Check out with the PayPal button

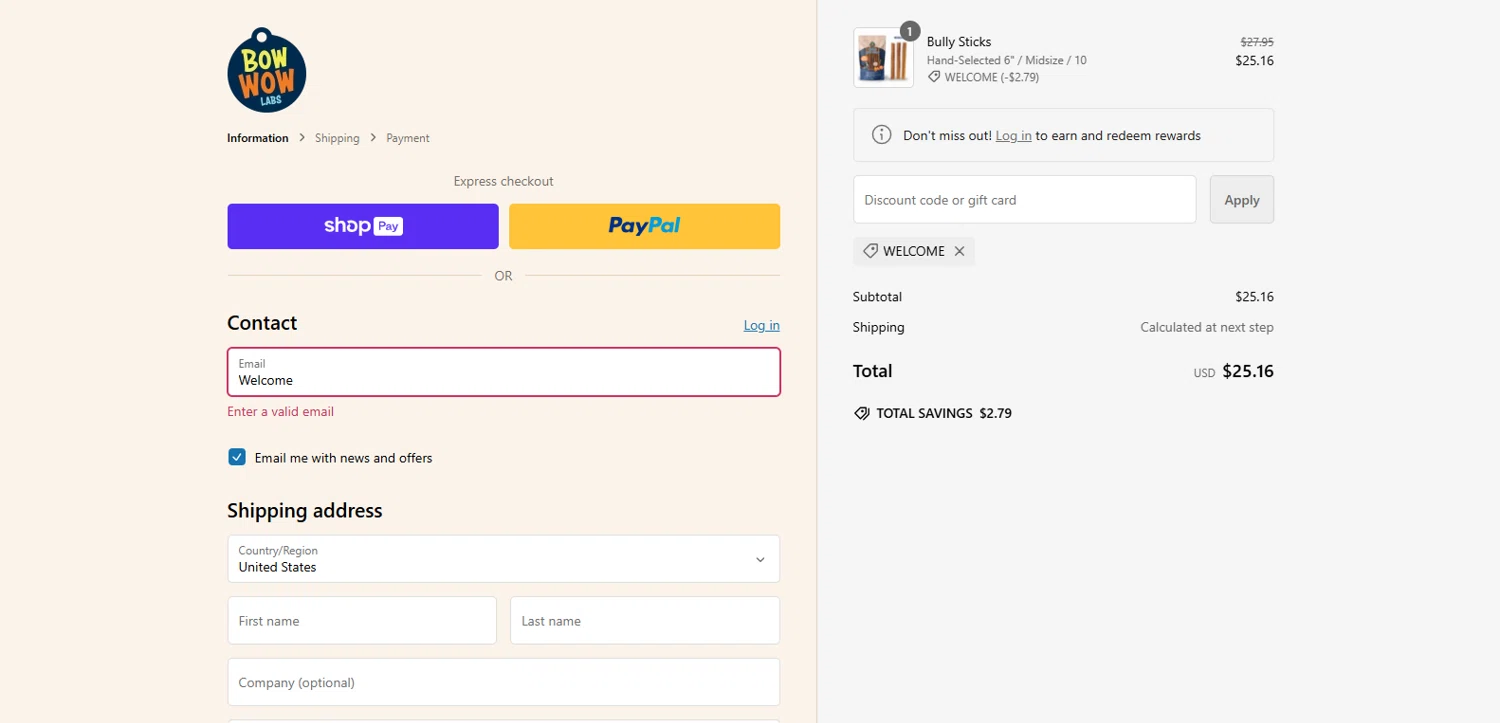click(x=644, y=226)
